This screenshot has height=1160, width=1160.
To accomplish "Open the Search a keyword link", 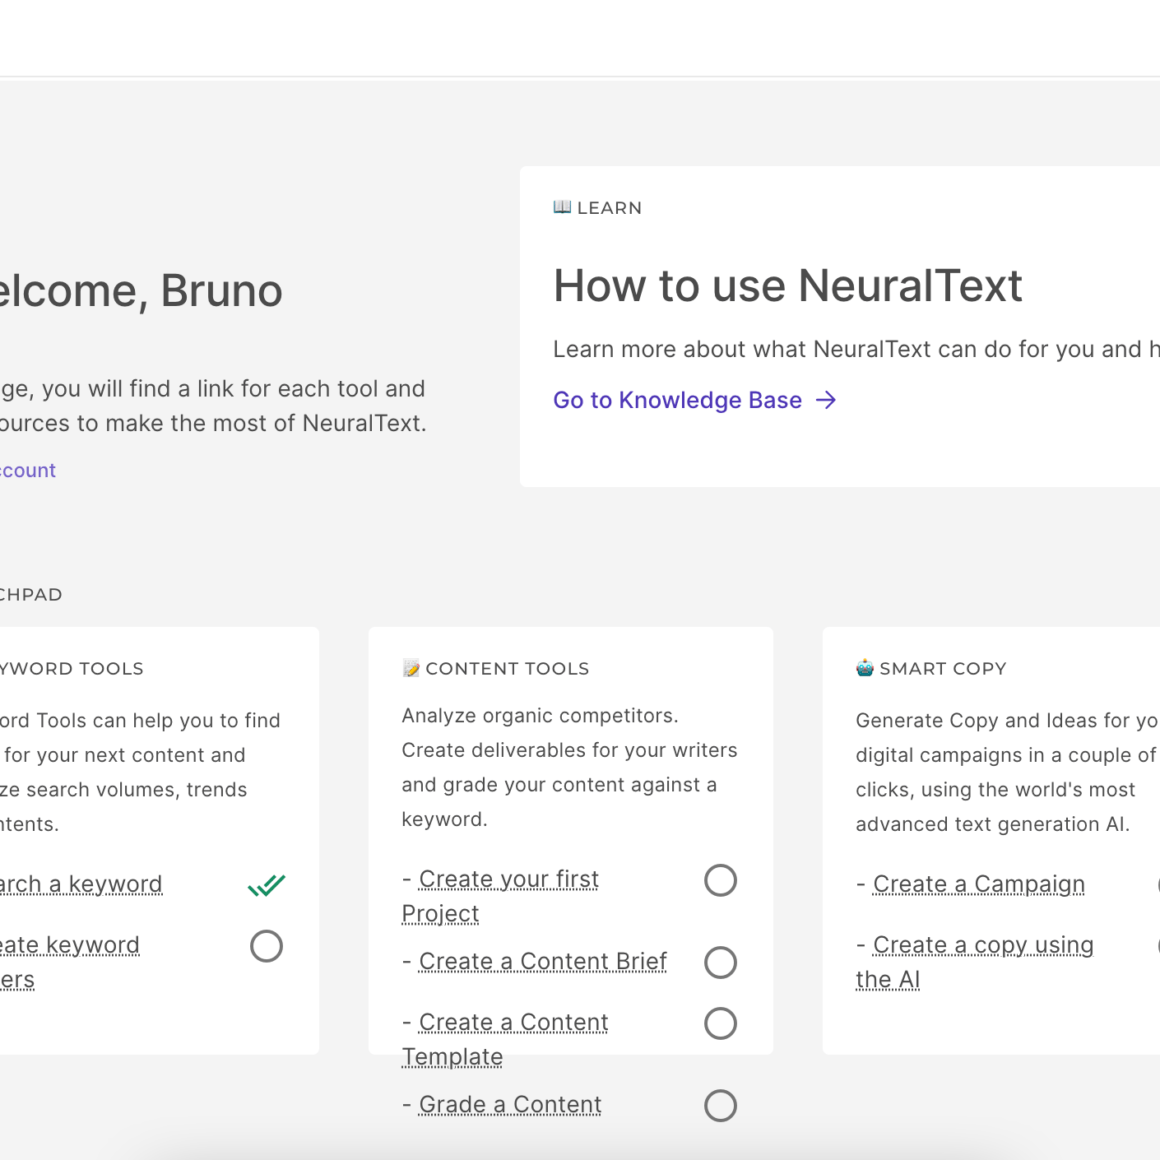I will click(x=80, y=884).
